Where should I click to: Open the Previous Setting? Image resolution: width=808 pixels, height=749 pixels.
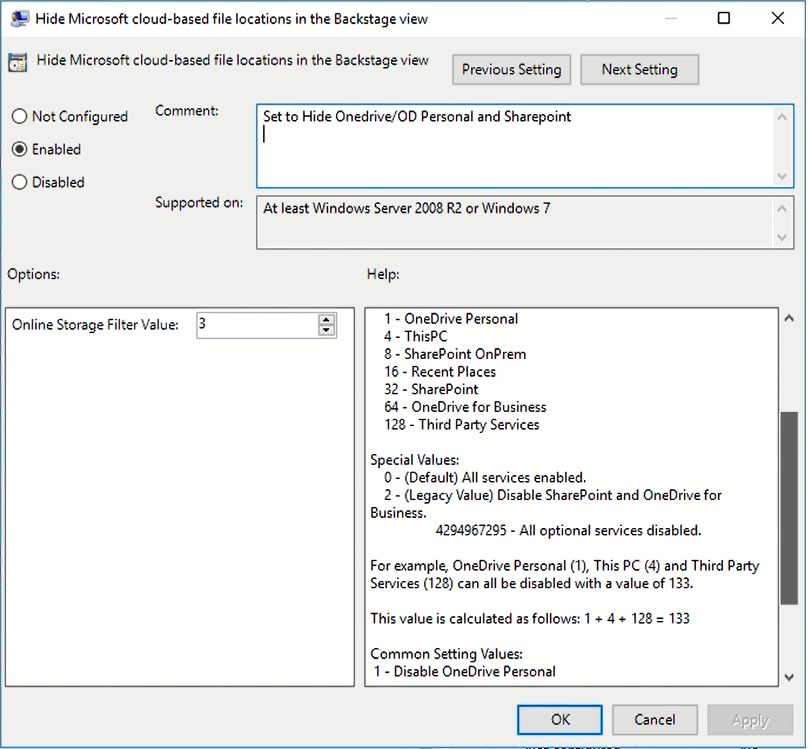pos(511,69)
